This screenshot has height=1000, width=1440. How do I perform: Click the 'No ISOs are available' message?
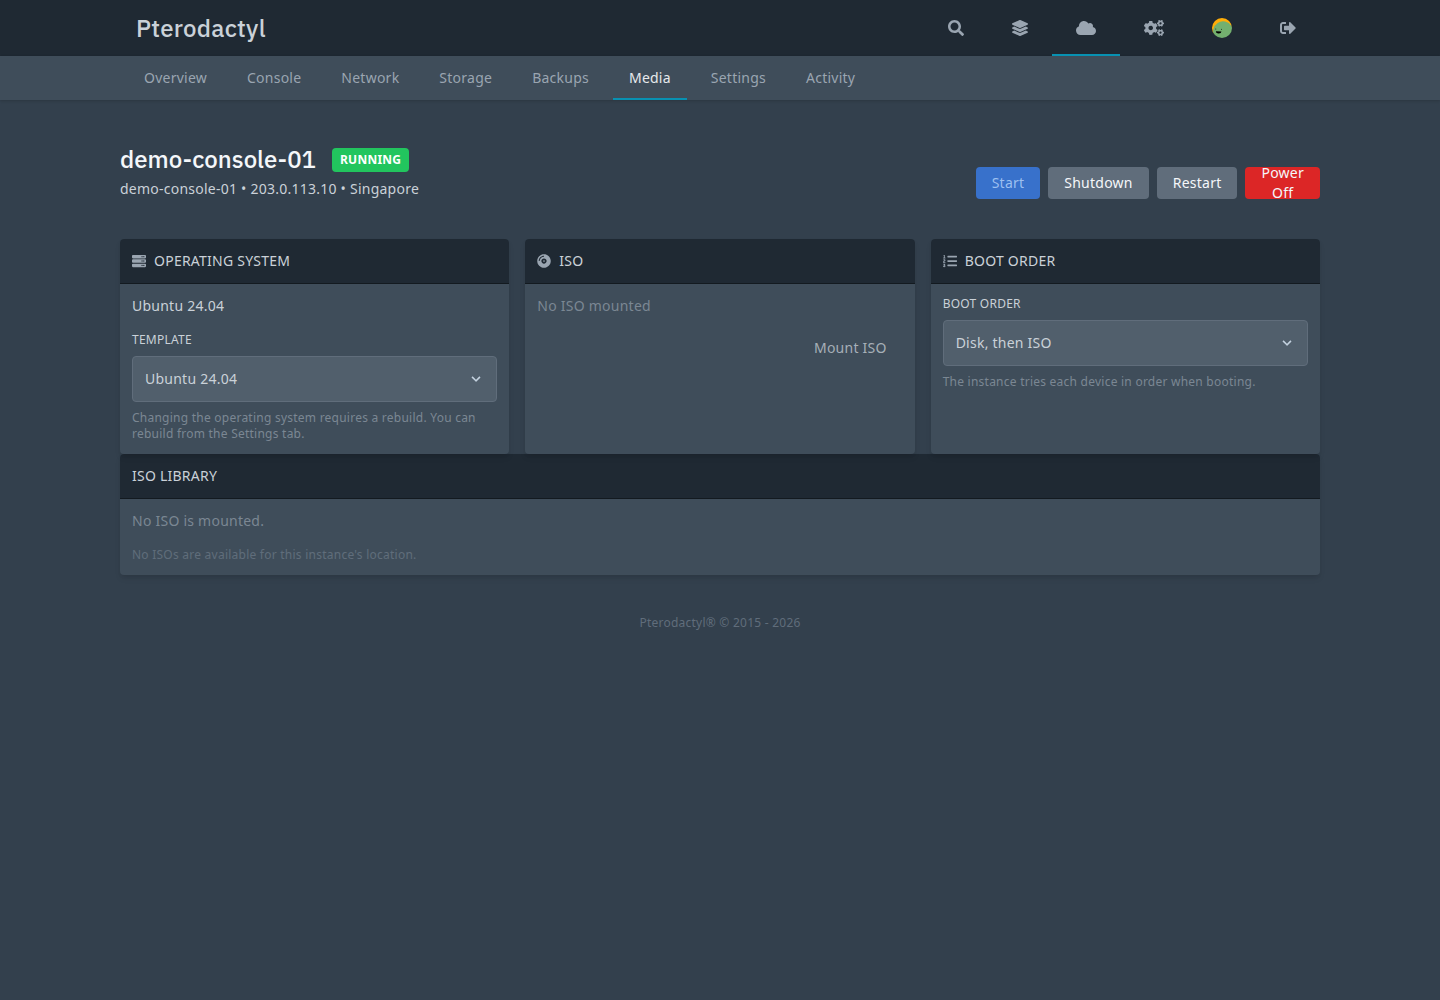[274, 555]
